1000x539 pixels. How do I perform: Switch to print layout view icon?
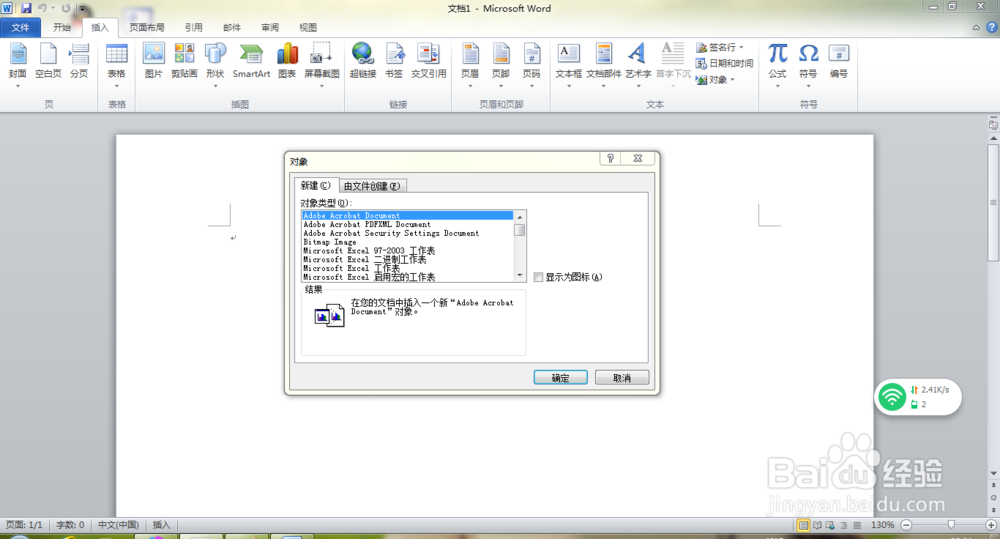(804, 525)
